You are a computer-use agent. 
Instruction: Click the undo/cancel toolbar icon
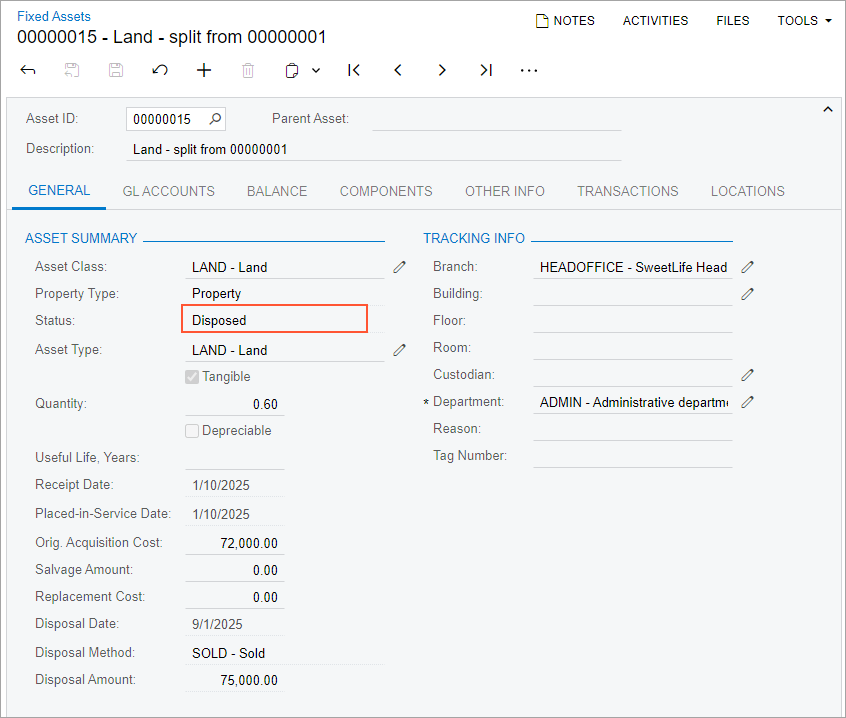pyautogui.click(x=160, y=70)
